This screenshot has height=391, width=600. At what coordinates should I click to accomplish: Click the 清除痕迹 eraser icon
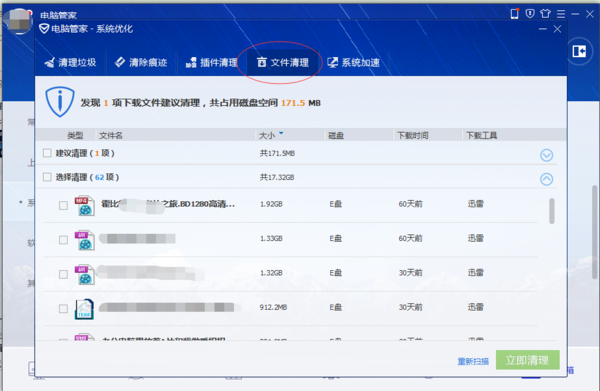[x=120, y=62]
